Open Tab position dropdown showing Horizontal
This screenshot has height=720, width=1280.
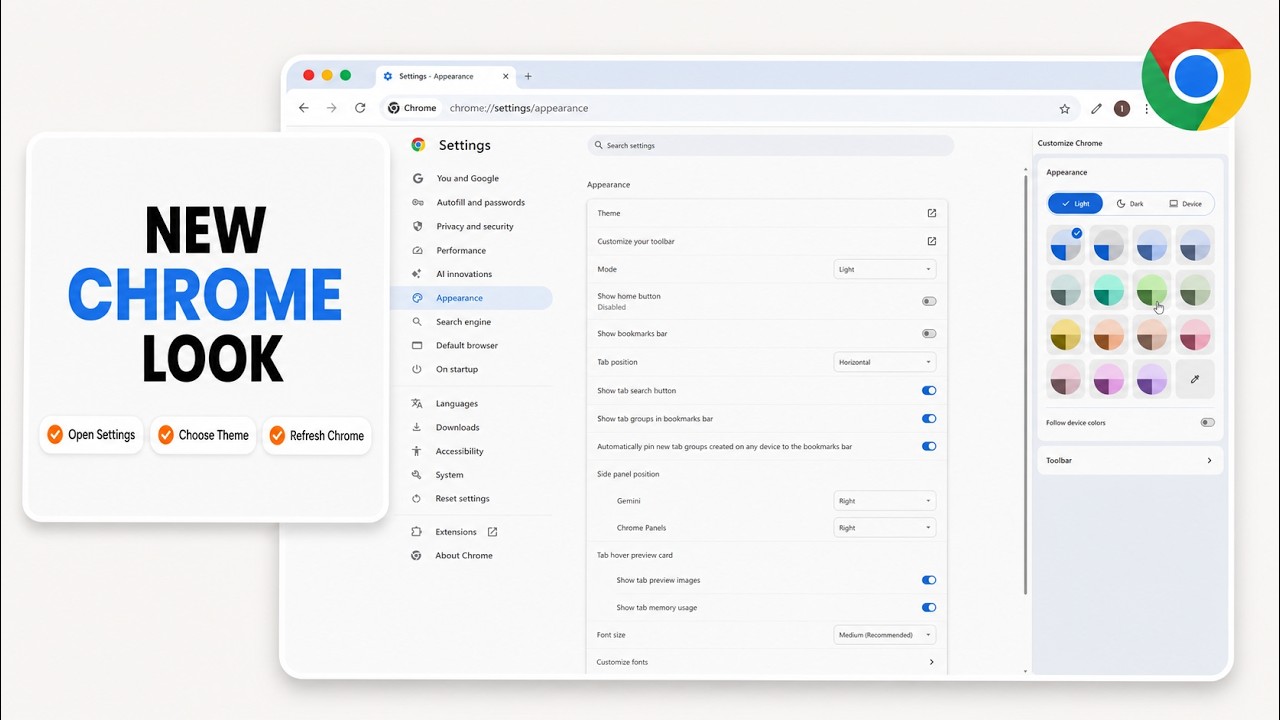[885, 362]
